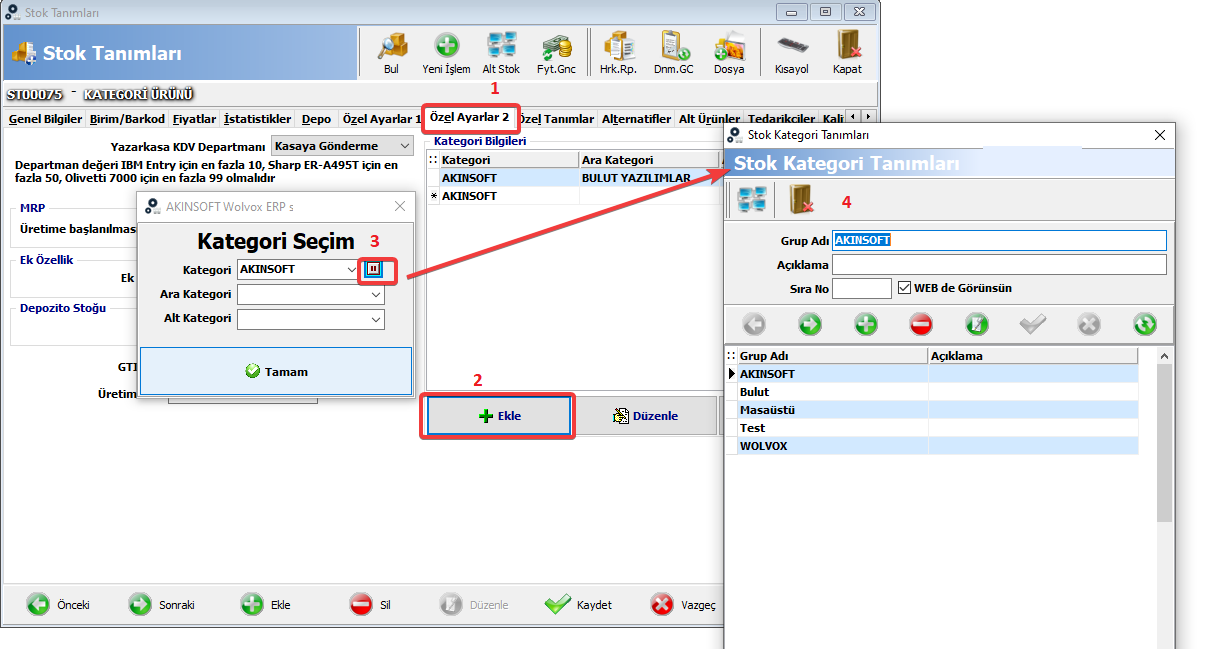The image size is (1207, 649).
Task: Expand the Kategori combo box
Action: (x=351, y=269)
